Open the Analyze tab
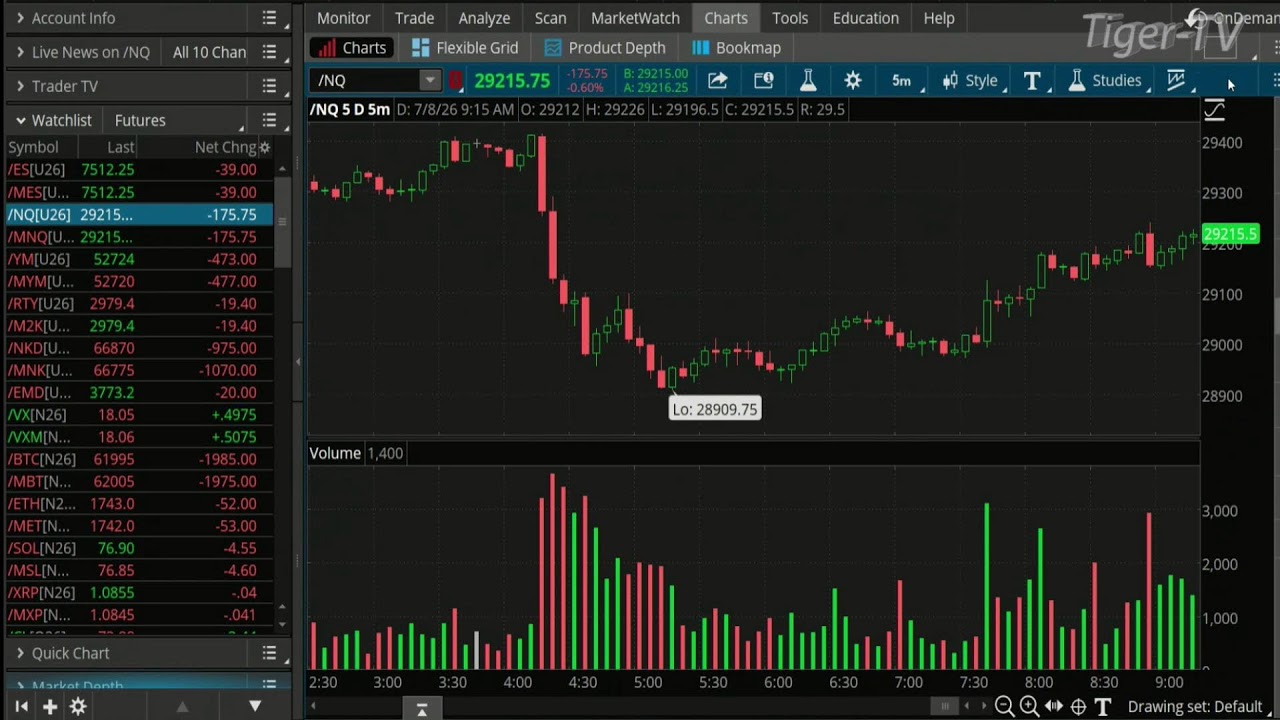The width and height of the screenshot is (1280, 720). (x=484, y=18)
